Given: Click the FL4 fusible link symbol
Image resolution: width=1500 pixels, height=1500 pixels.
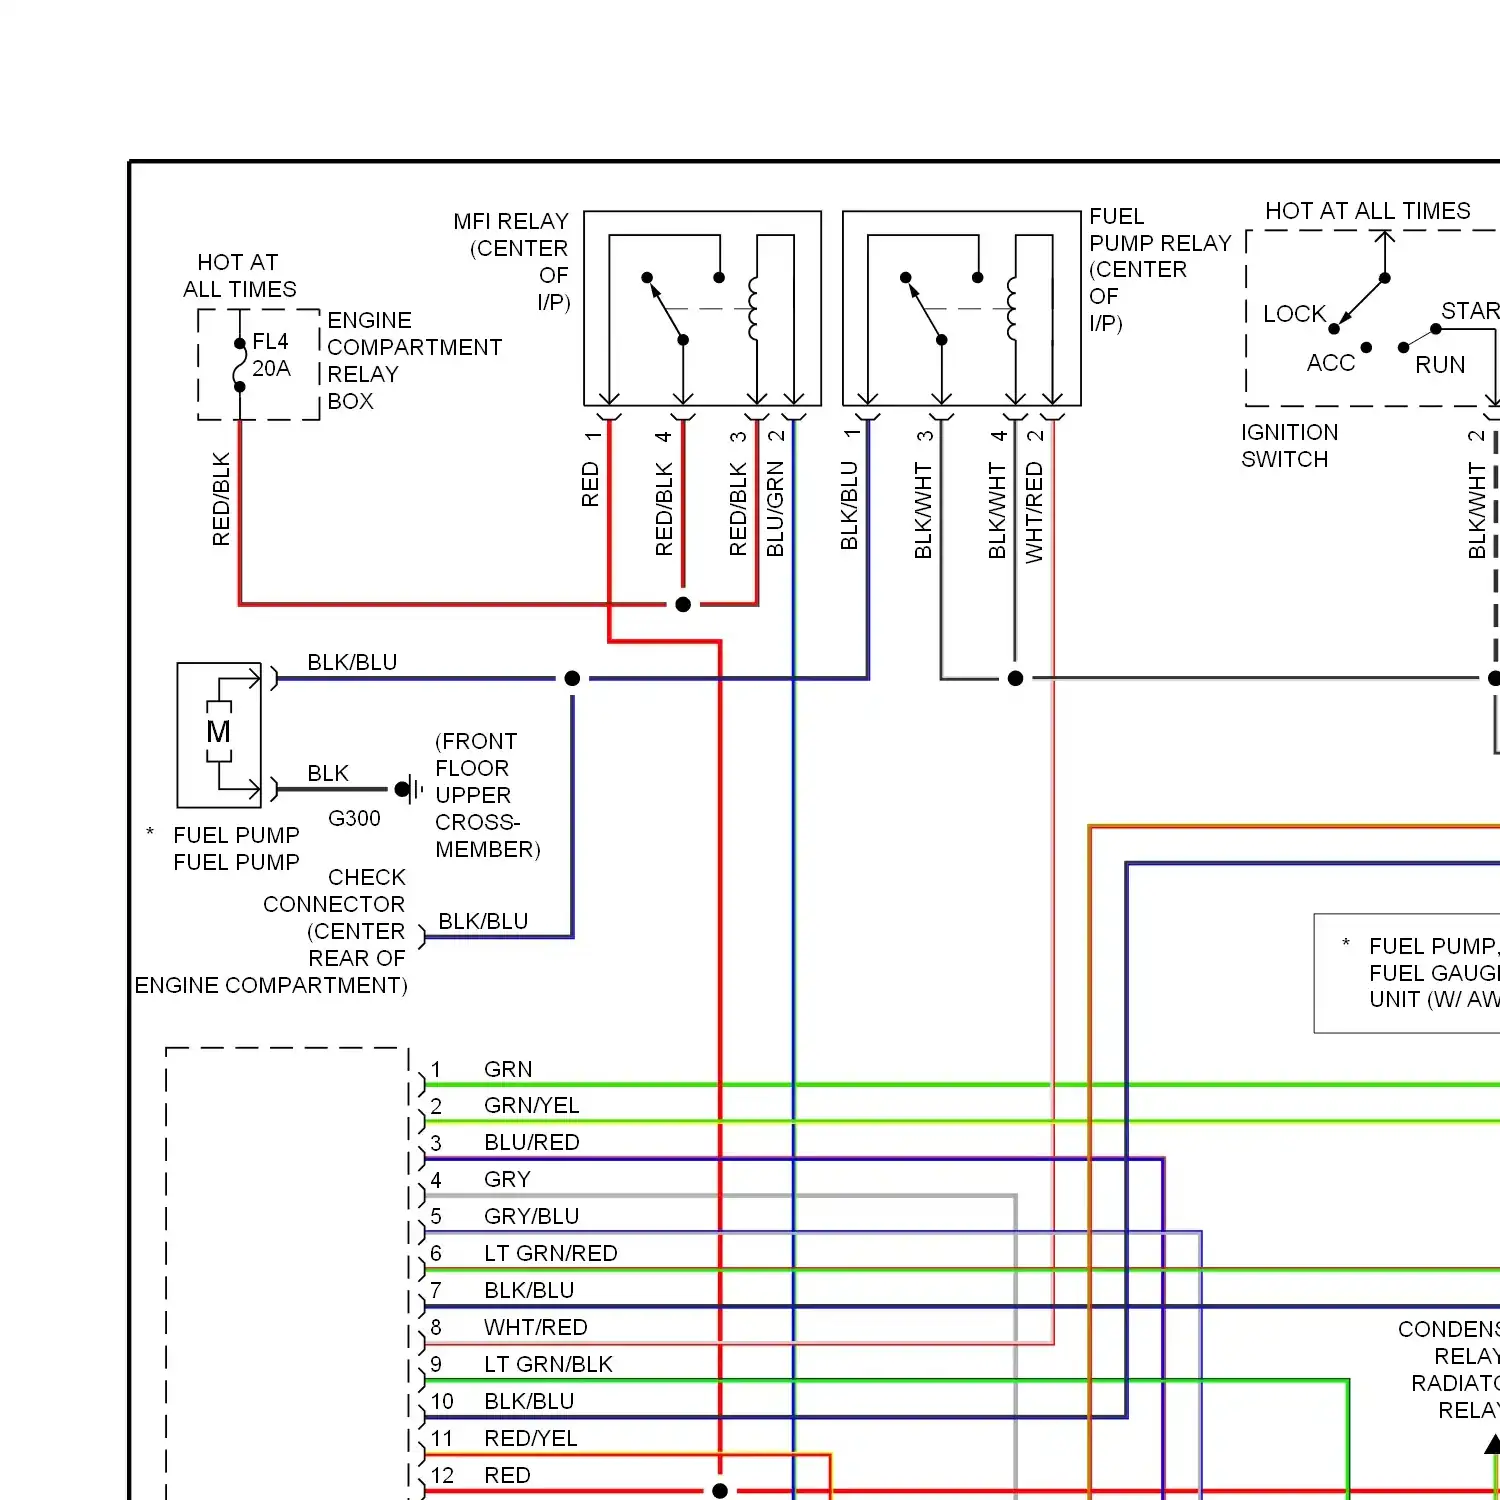Looking at the screenshot, I should [x=240, y=365].
